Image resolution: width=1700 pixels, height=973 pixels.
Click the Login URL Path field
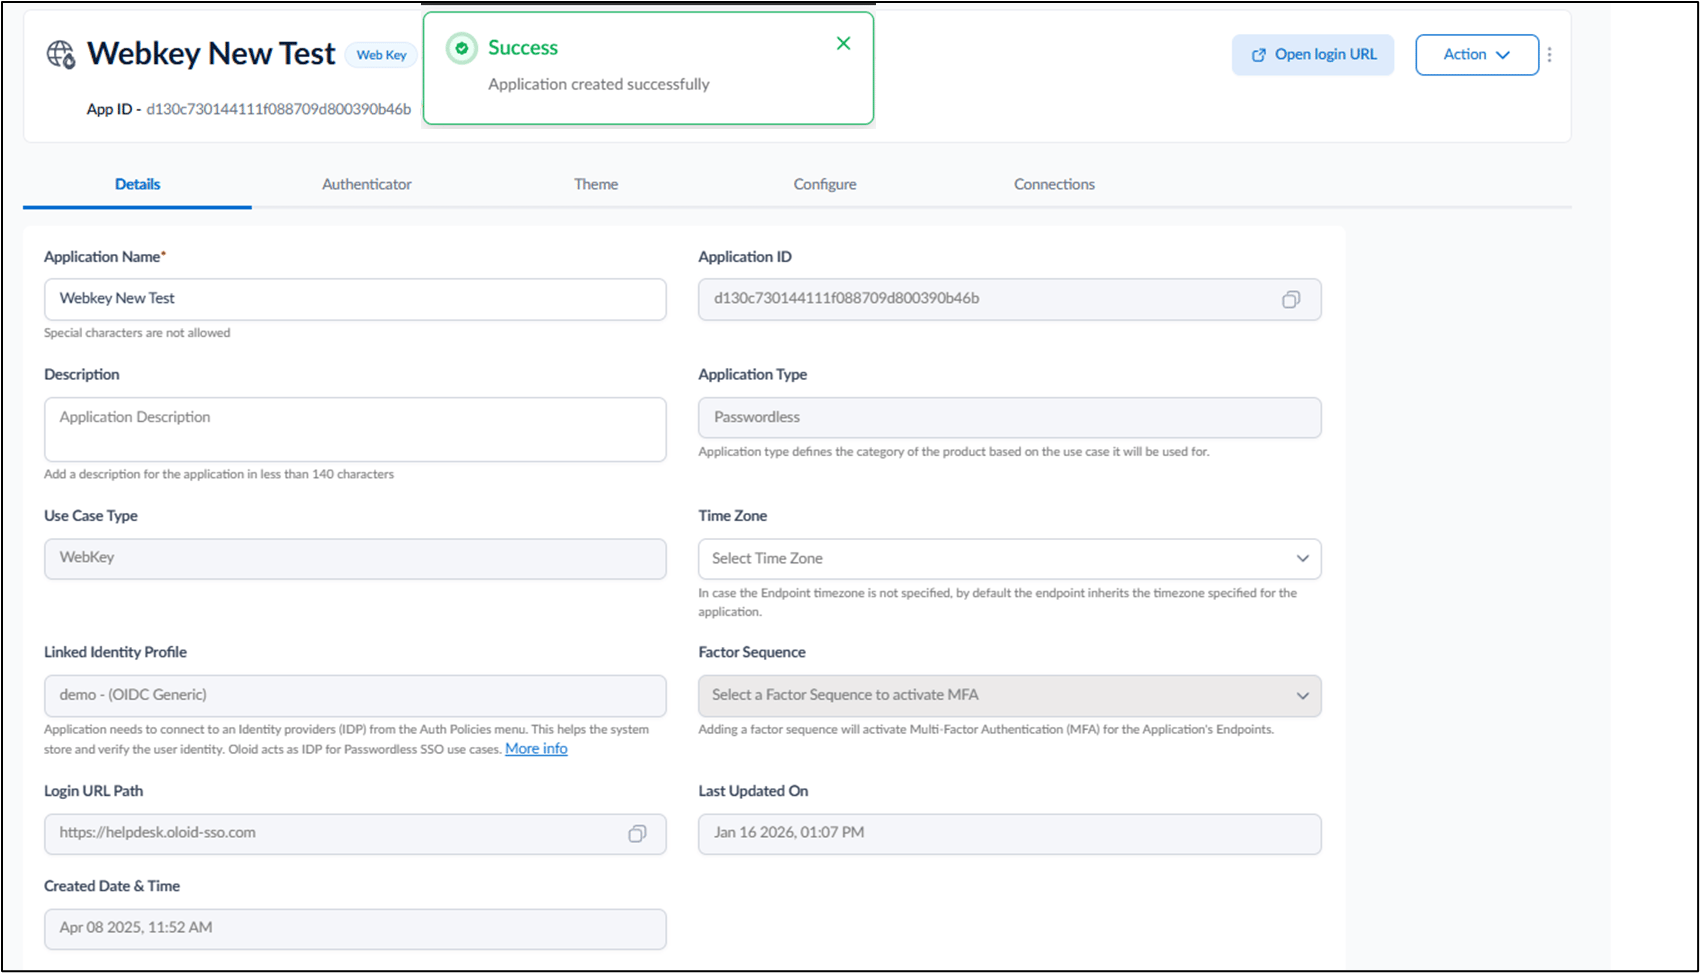point(355,833)
